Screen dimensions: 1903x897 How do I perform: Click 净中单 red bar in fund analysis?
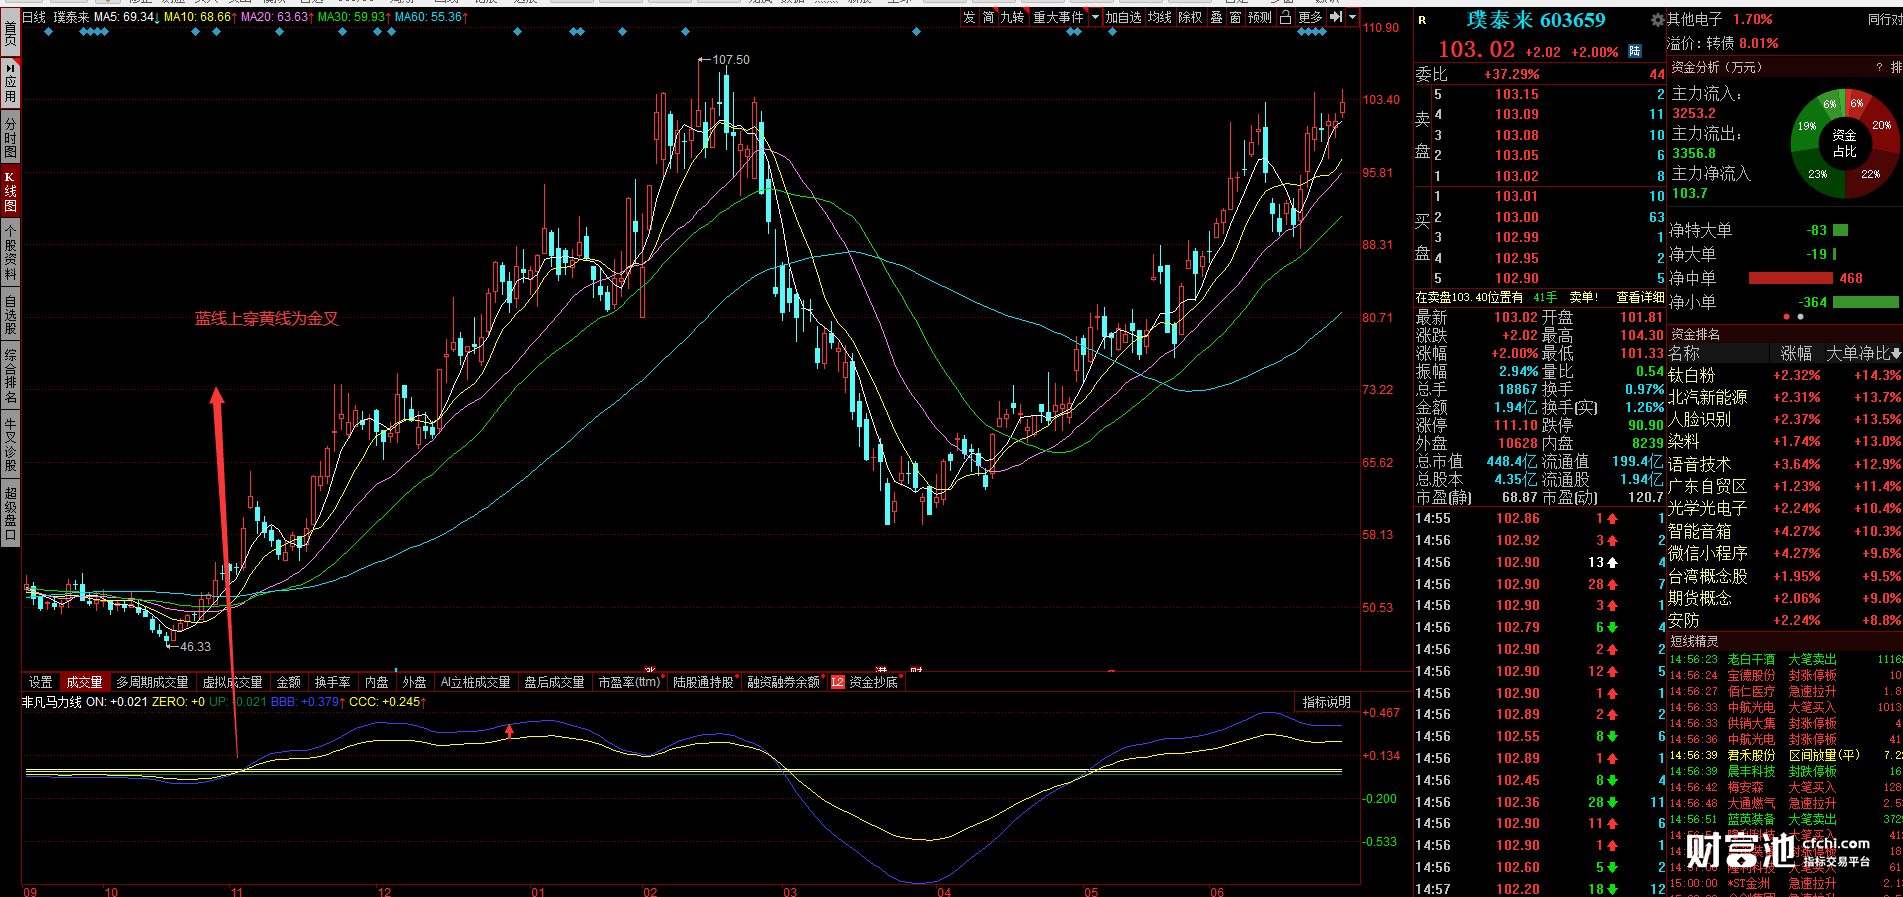pyautogui.click(x=1791, y=278)
